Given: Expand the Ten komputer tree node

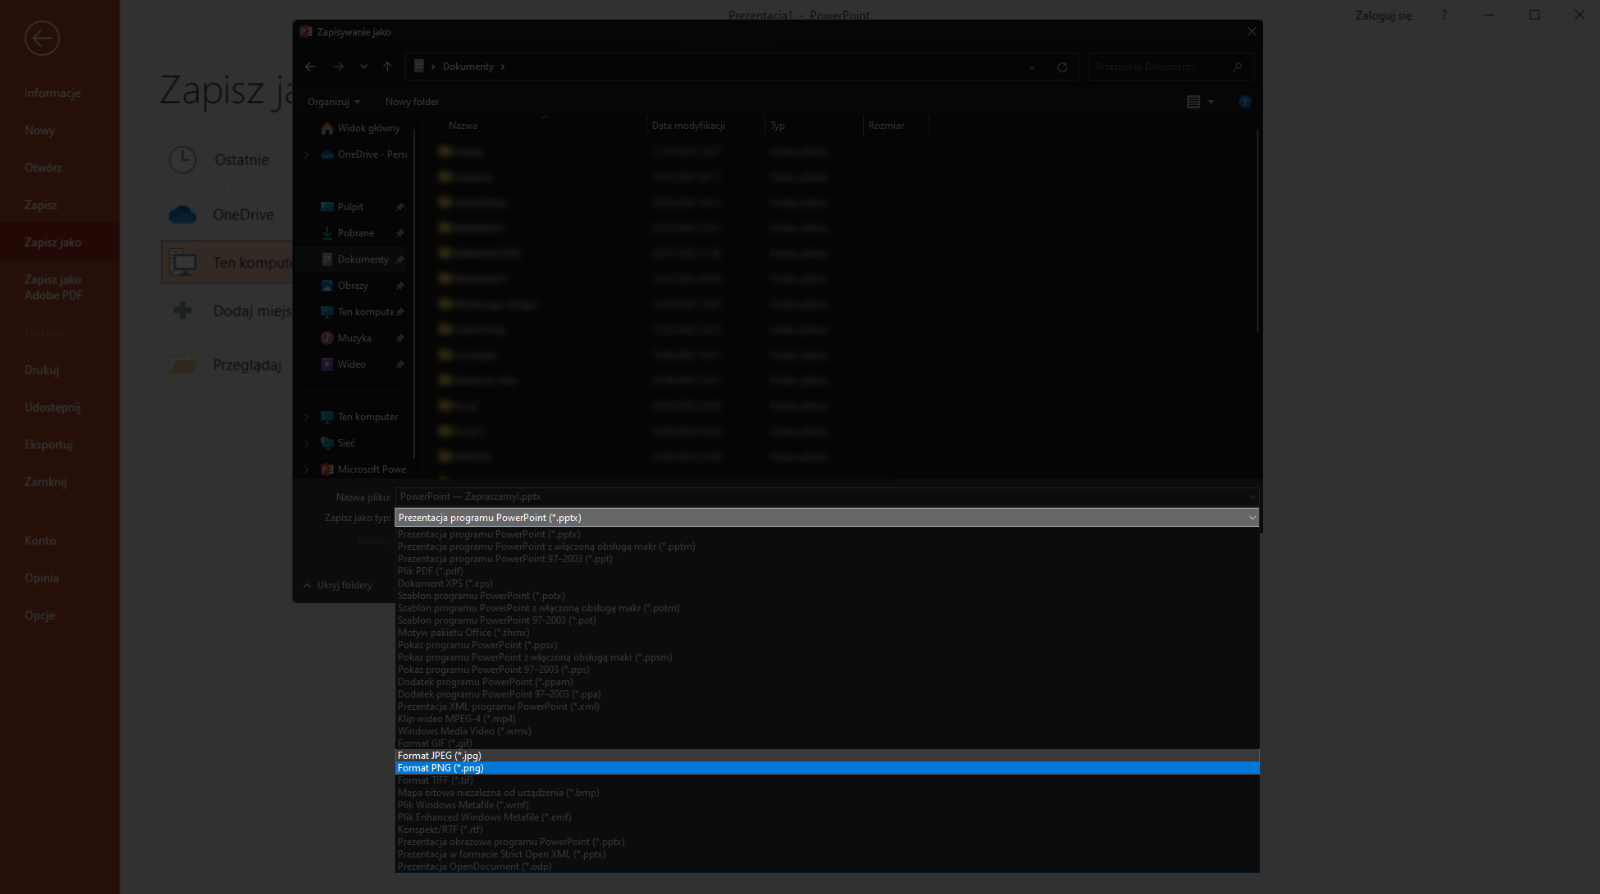Looking at the screenshot, I should coord(307,417).
